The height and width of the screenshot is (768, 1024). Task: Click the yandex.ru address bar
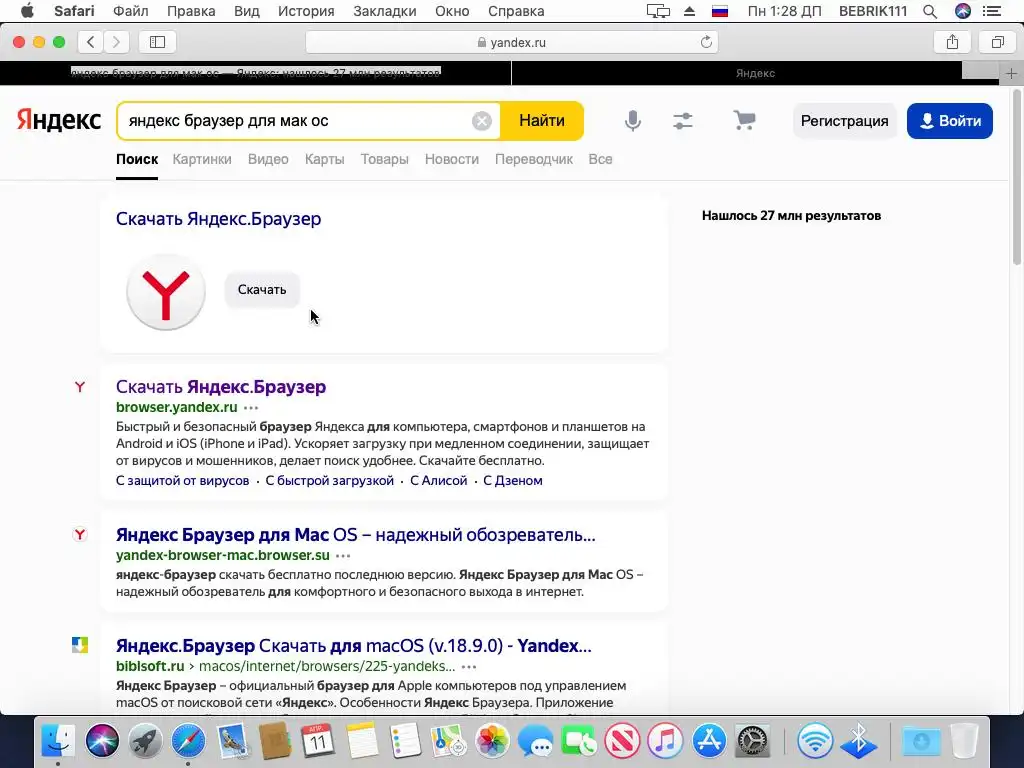[x=511, y=42]
